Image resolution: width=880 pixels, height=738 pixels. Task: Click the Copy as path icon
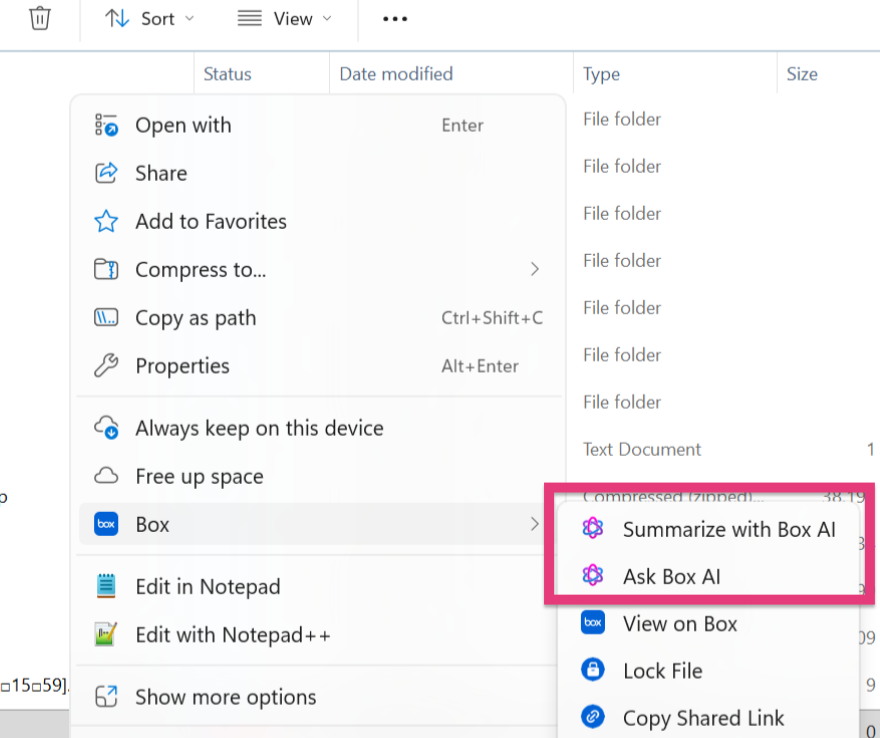[x=106, y=318]
